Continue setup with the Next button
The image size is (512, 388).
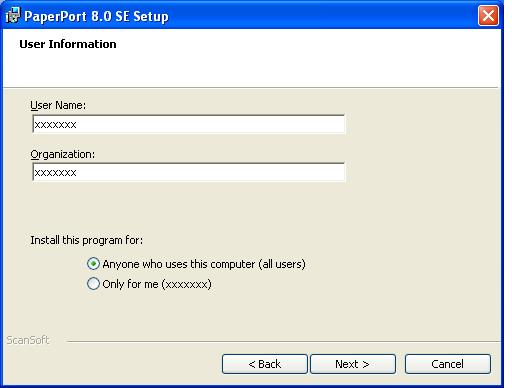click(x=353, y=364)
